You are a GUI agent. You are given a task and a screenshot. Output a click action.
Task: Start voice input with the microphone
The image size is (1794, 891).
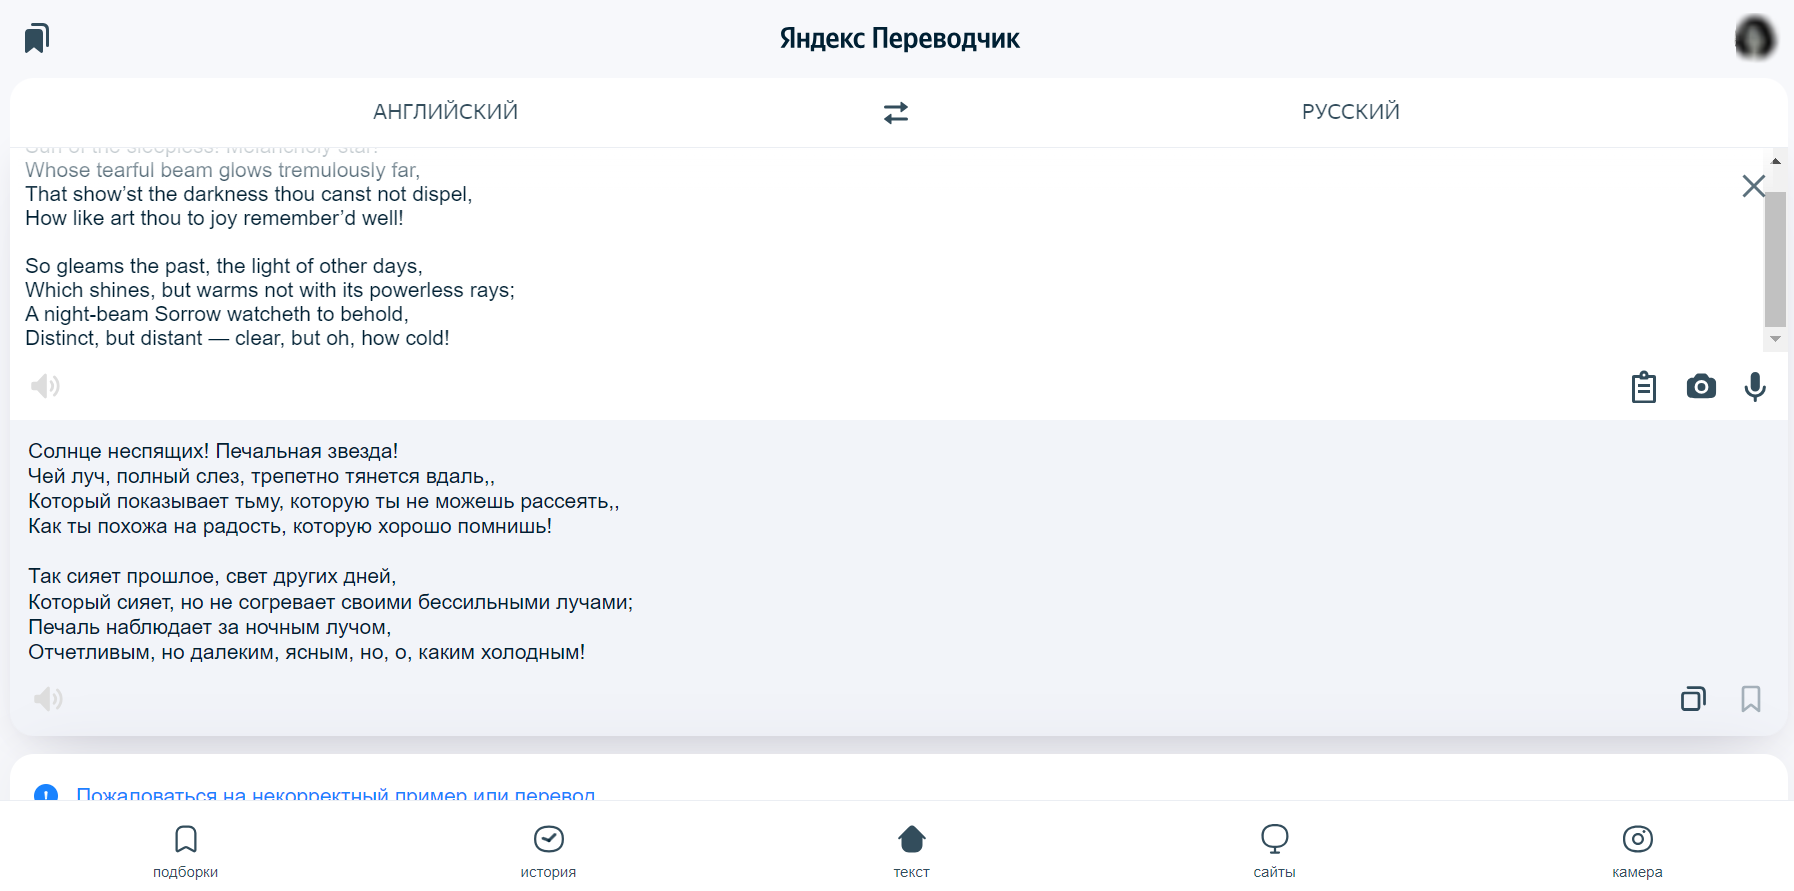[1755, 387]
